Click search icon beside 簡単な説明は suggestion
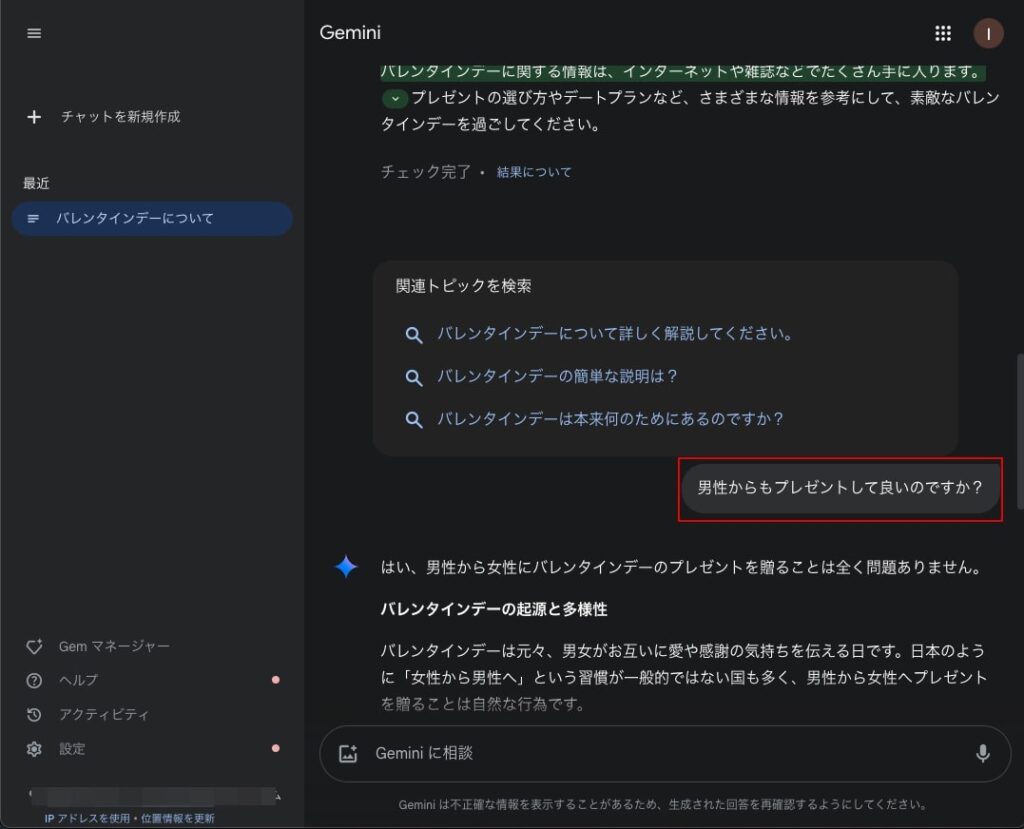Screen dimensions: 1024x829 (x=413, y=378)
